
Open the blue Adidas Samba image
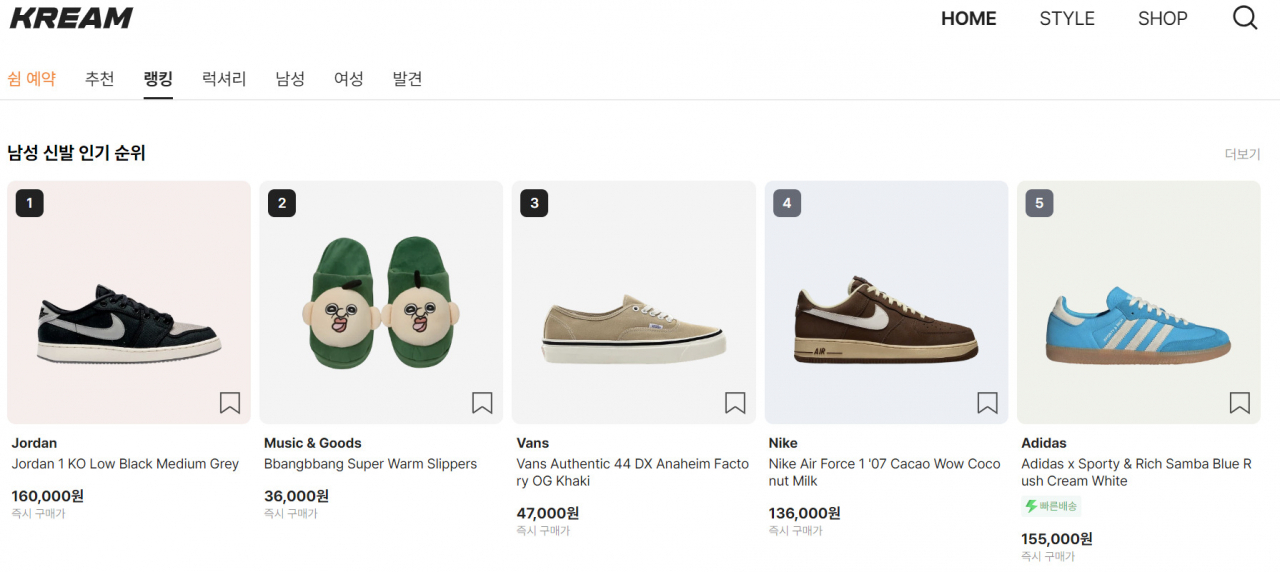(x=1139, y=302)
